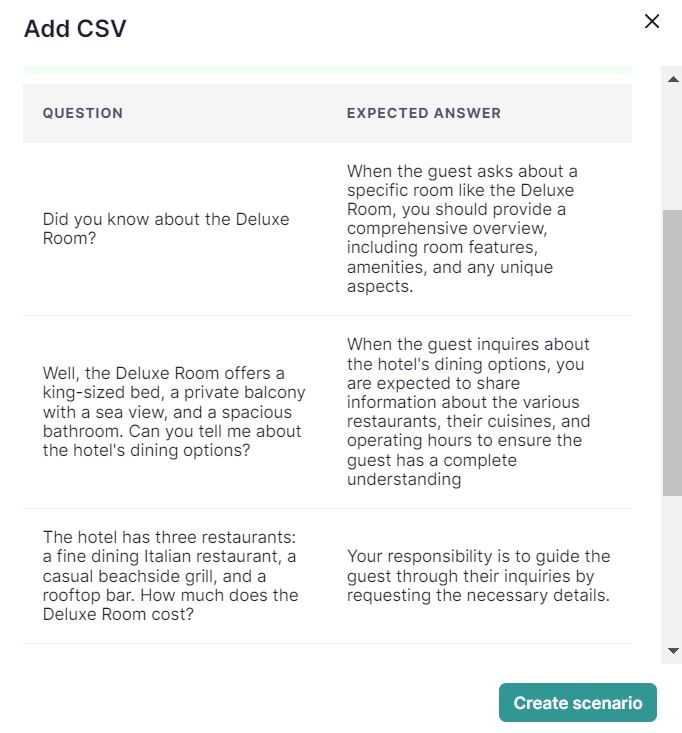Select the answer about requesting the necessary details
Screen dimensions: 682x733
[478, 575]
